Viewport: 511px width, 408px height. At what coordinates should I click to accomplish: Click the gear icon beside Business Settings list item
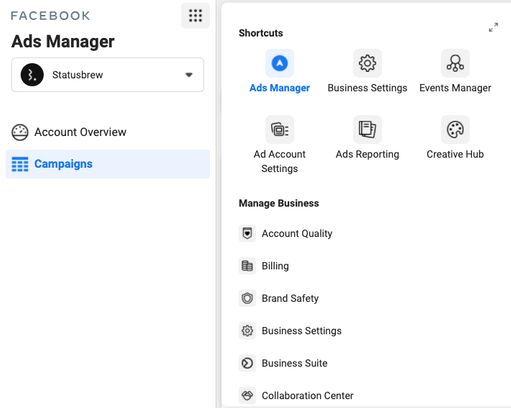click(x=247, y=331)
